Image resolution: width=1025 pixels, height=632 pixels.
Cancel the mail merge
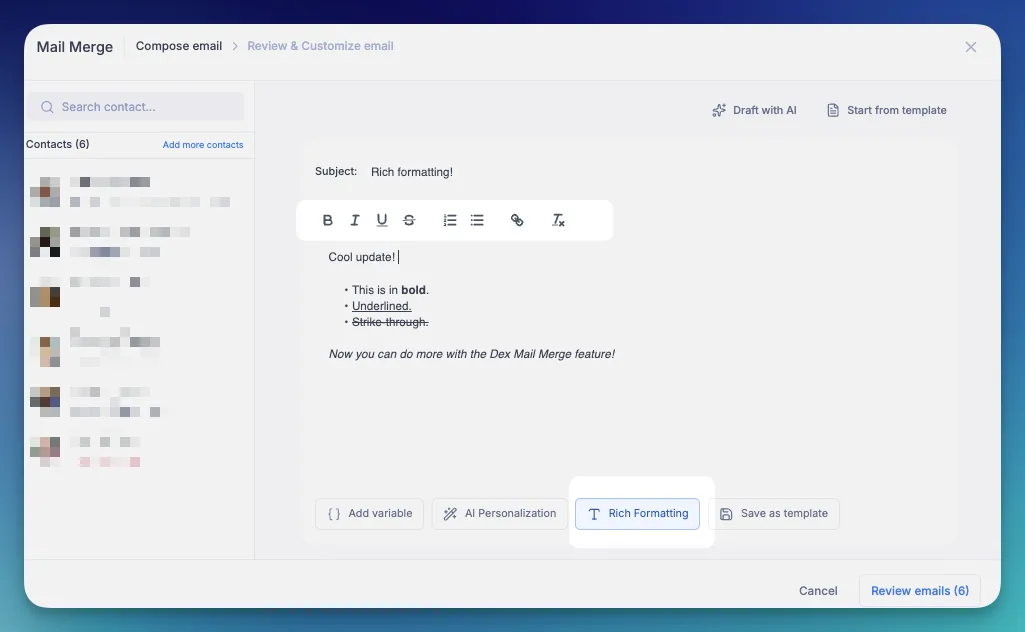point(818,591)
